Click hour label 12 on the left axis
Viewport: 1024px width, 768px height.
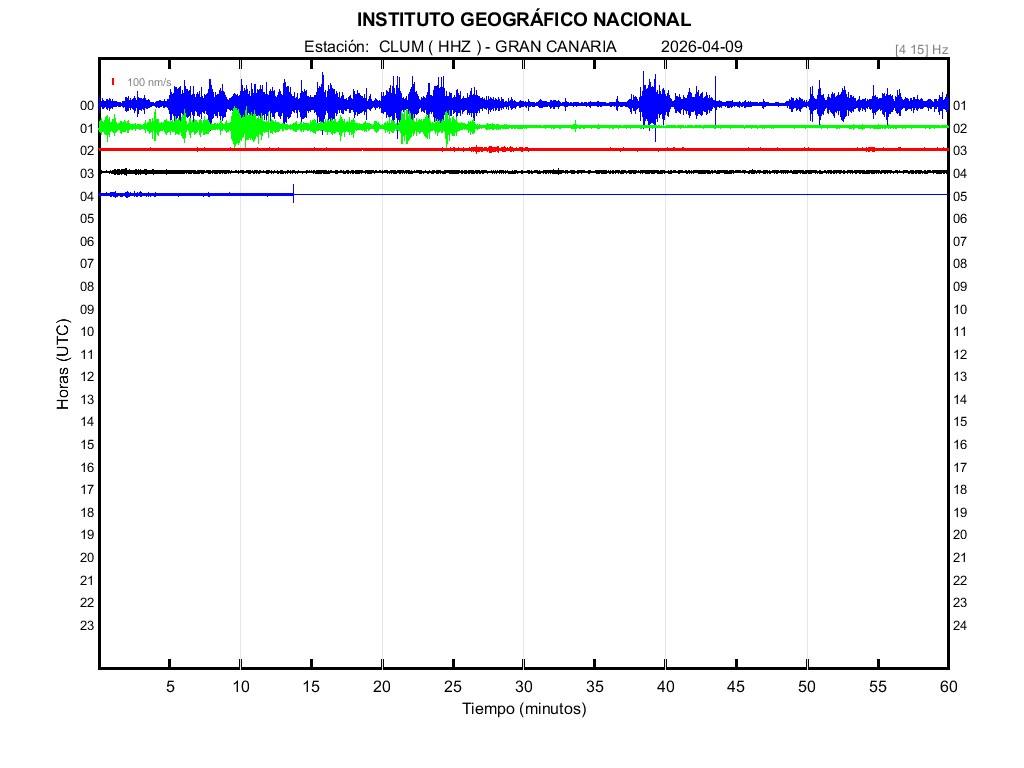[x=87, y=376]
